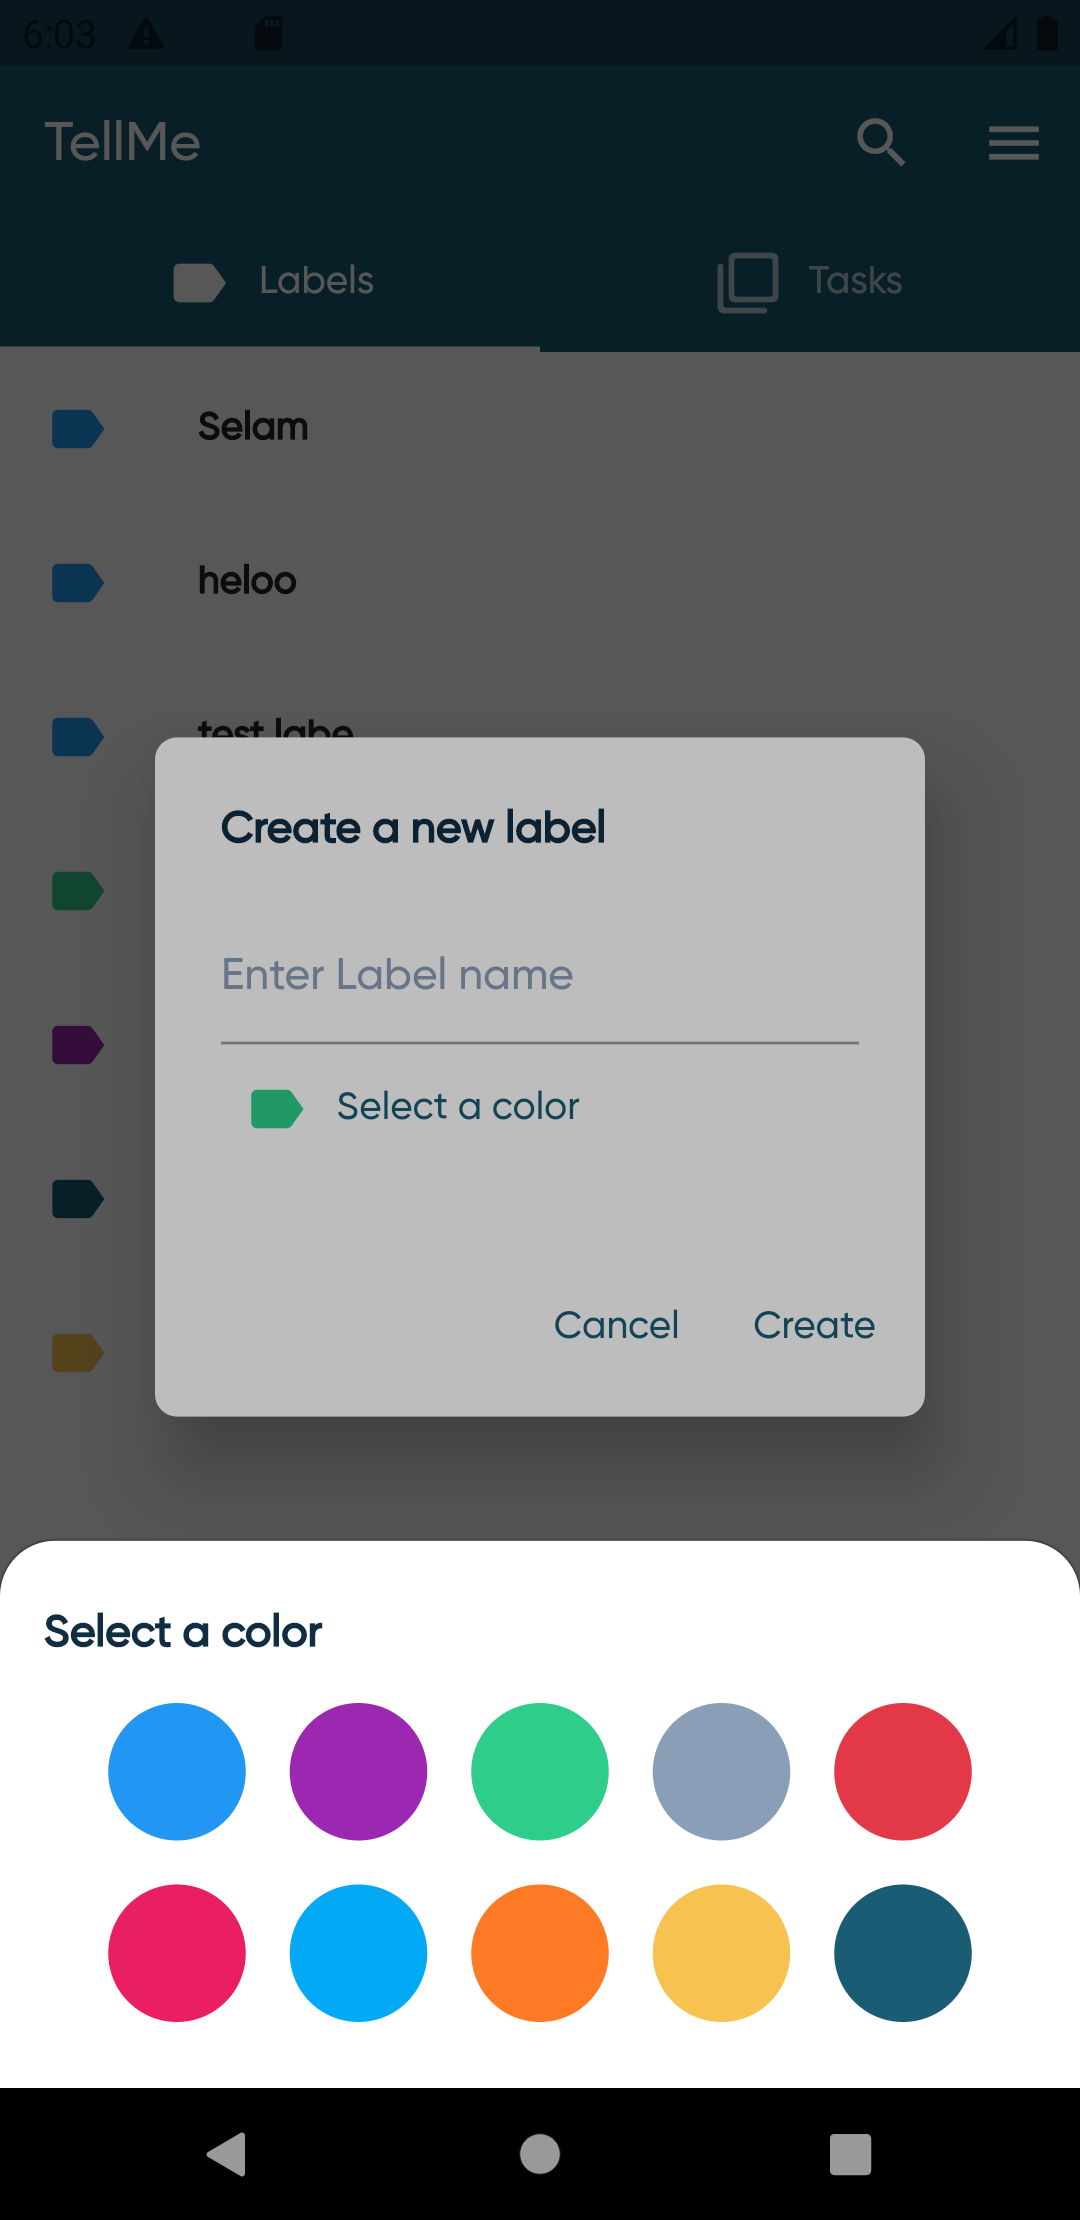Click the Cancel button in dialog
The height and width of the screenshot is (2220, 1080).
pyautogui.click(x=616, y=1325)
